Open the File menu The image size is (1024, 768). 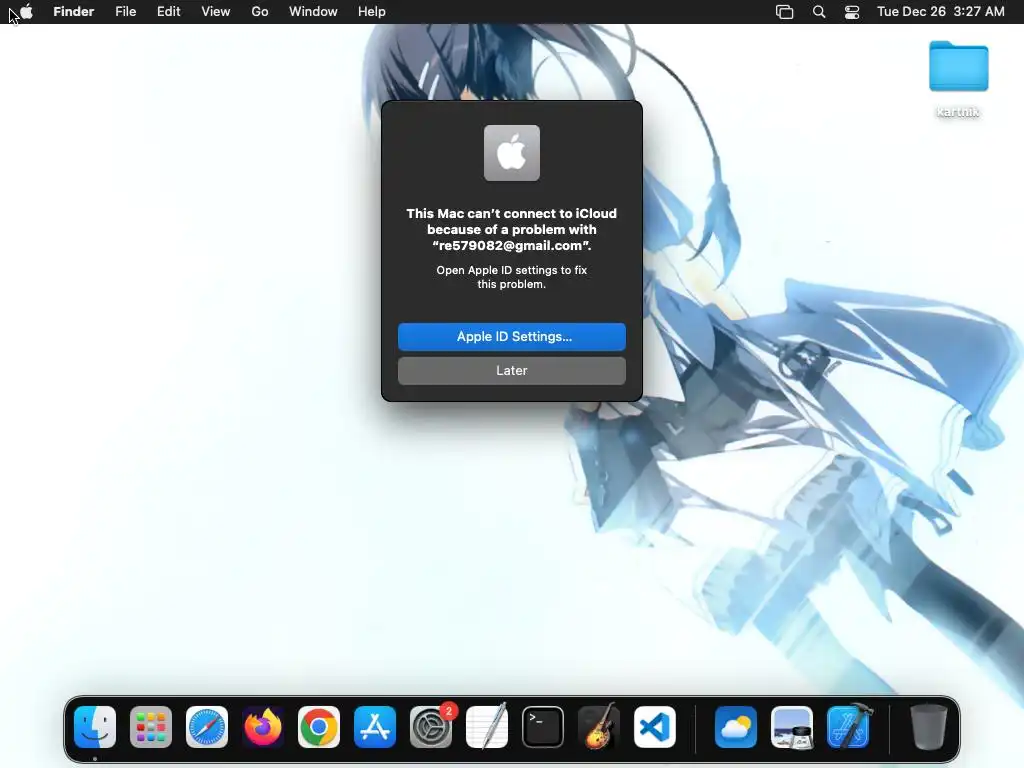(x=125, y=12)
